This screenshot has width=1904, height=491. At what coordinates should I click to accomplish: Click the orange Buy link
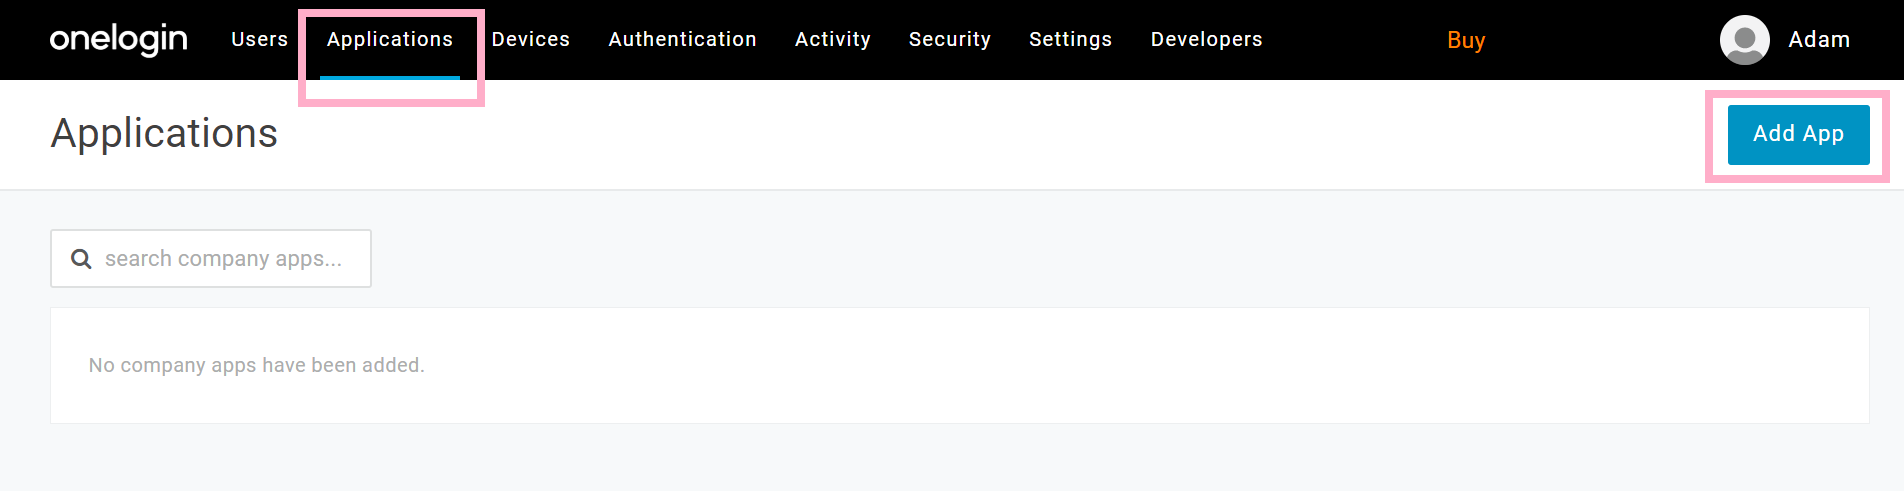1466,40
